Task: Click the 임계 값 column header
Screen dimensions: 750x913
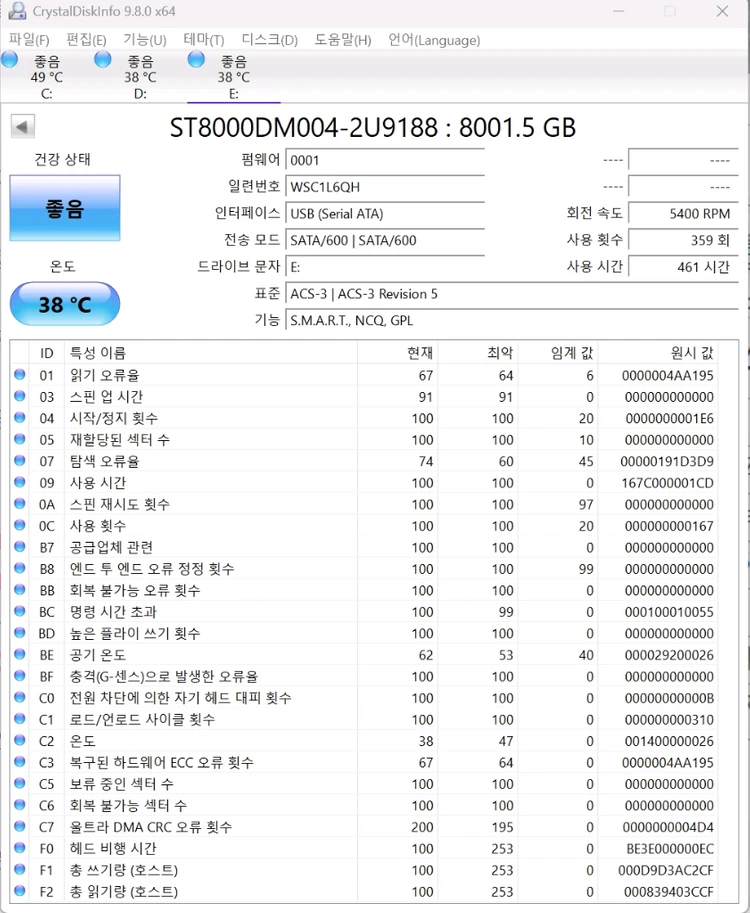Action: 558,353
